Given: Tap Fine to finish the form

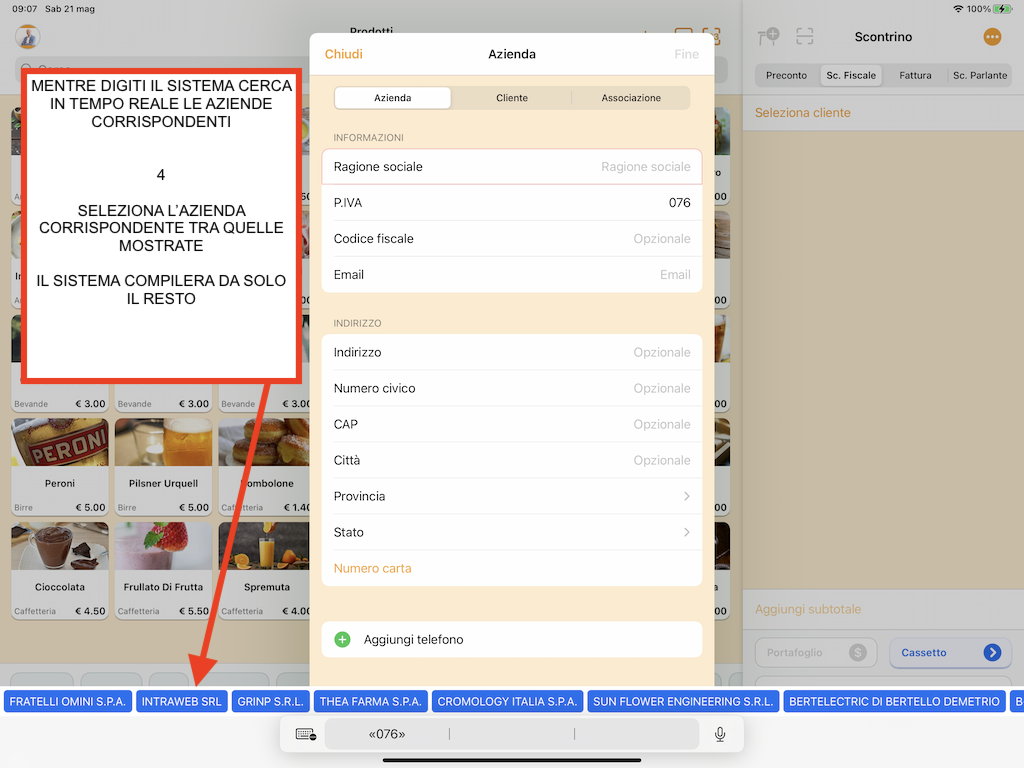Looking at the screenshot, I should [686, 54].
